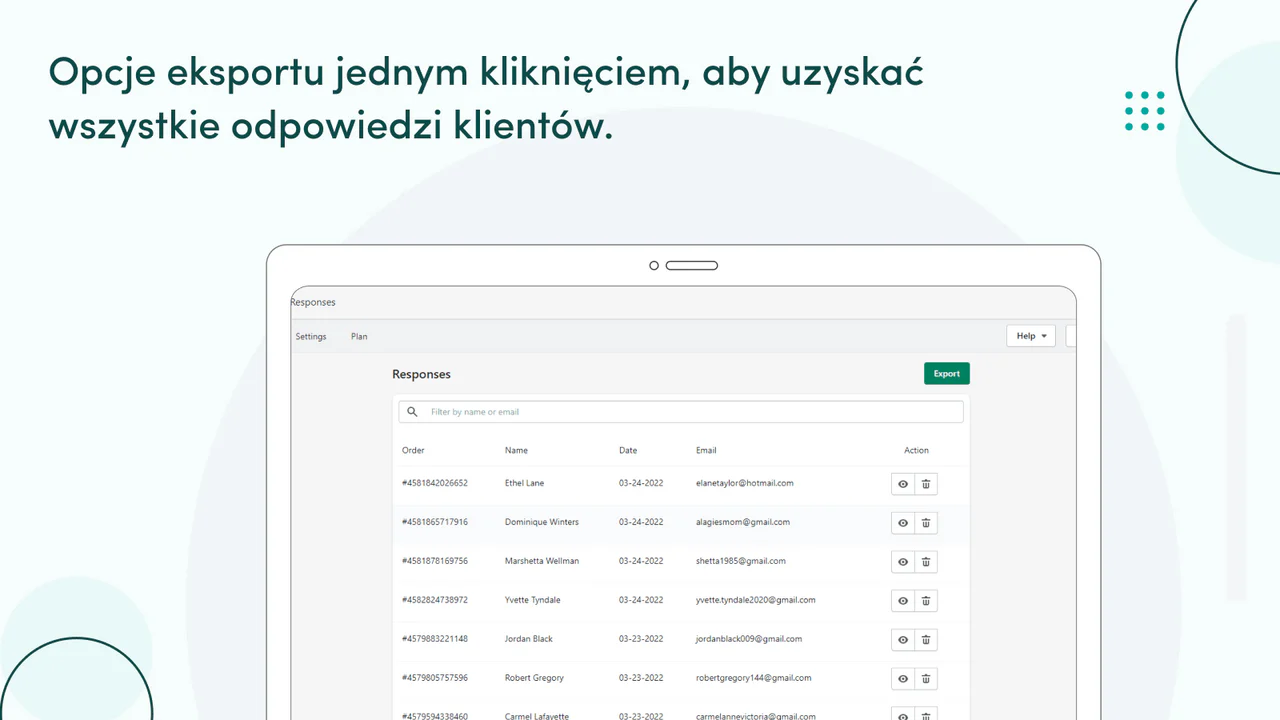Delete Robert Gregory's response
1280x720 pixels.
click(x=926, y=679)
